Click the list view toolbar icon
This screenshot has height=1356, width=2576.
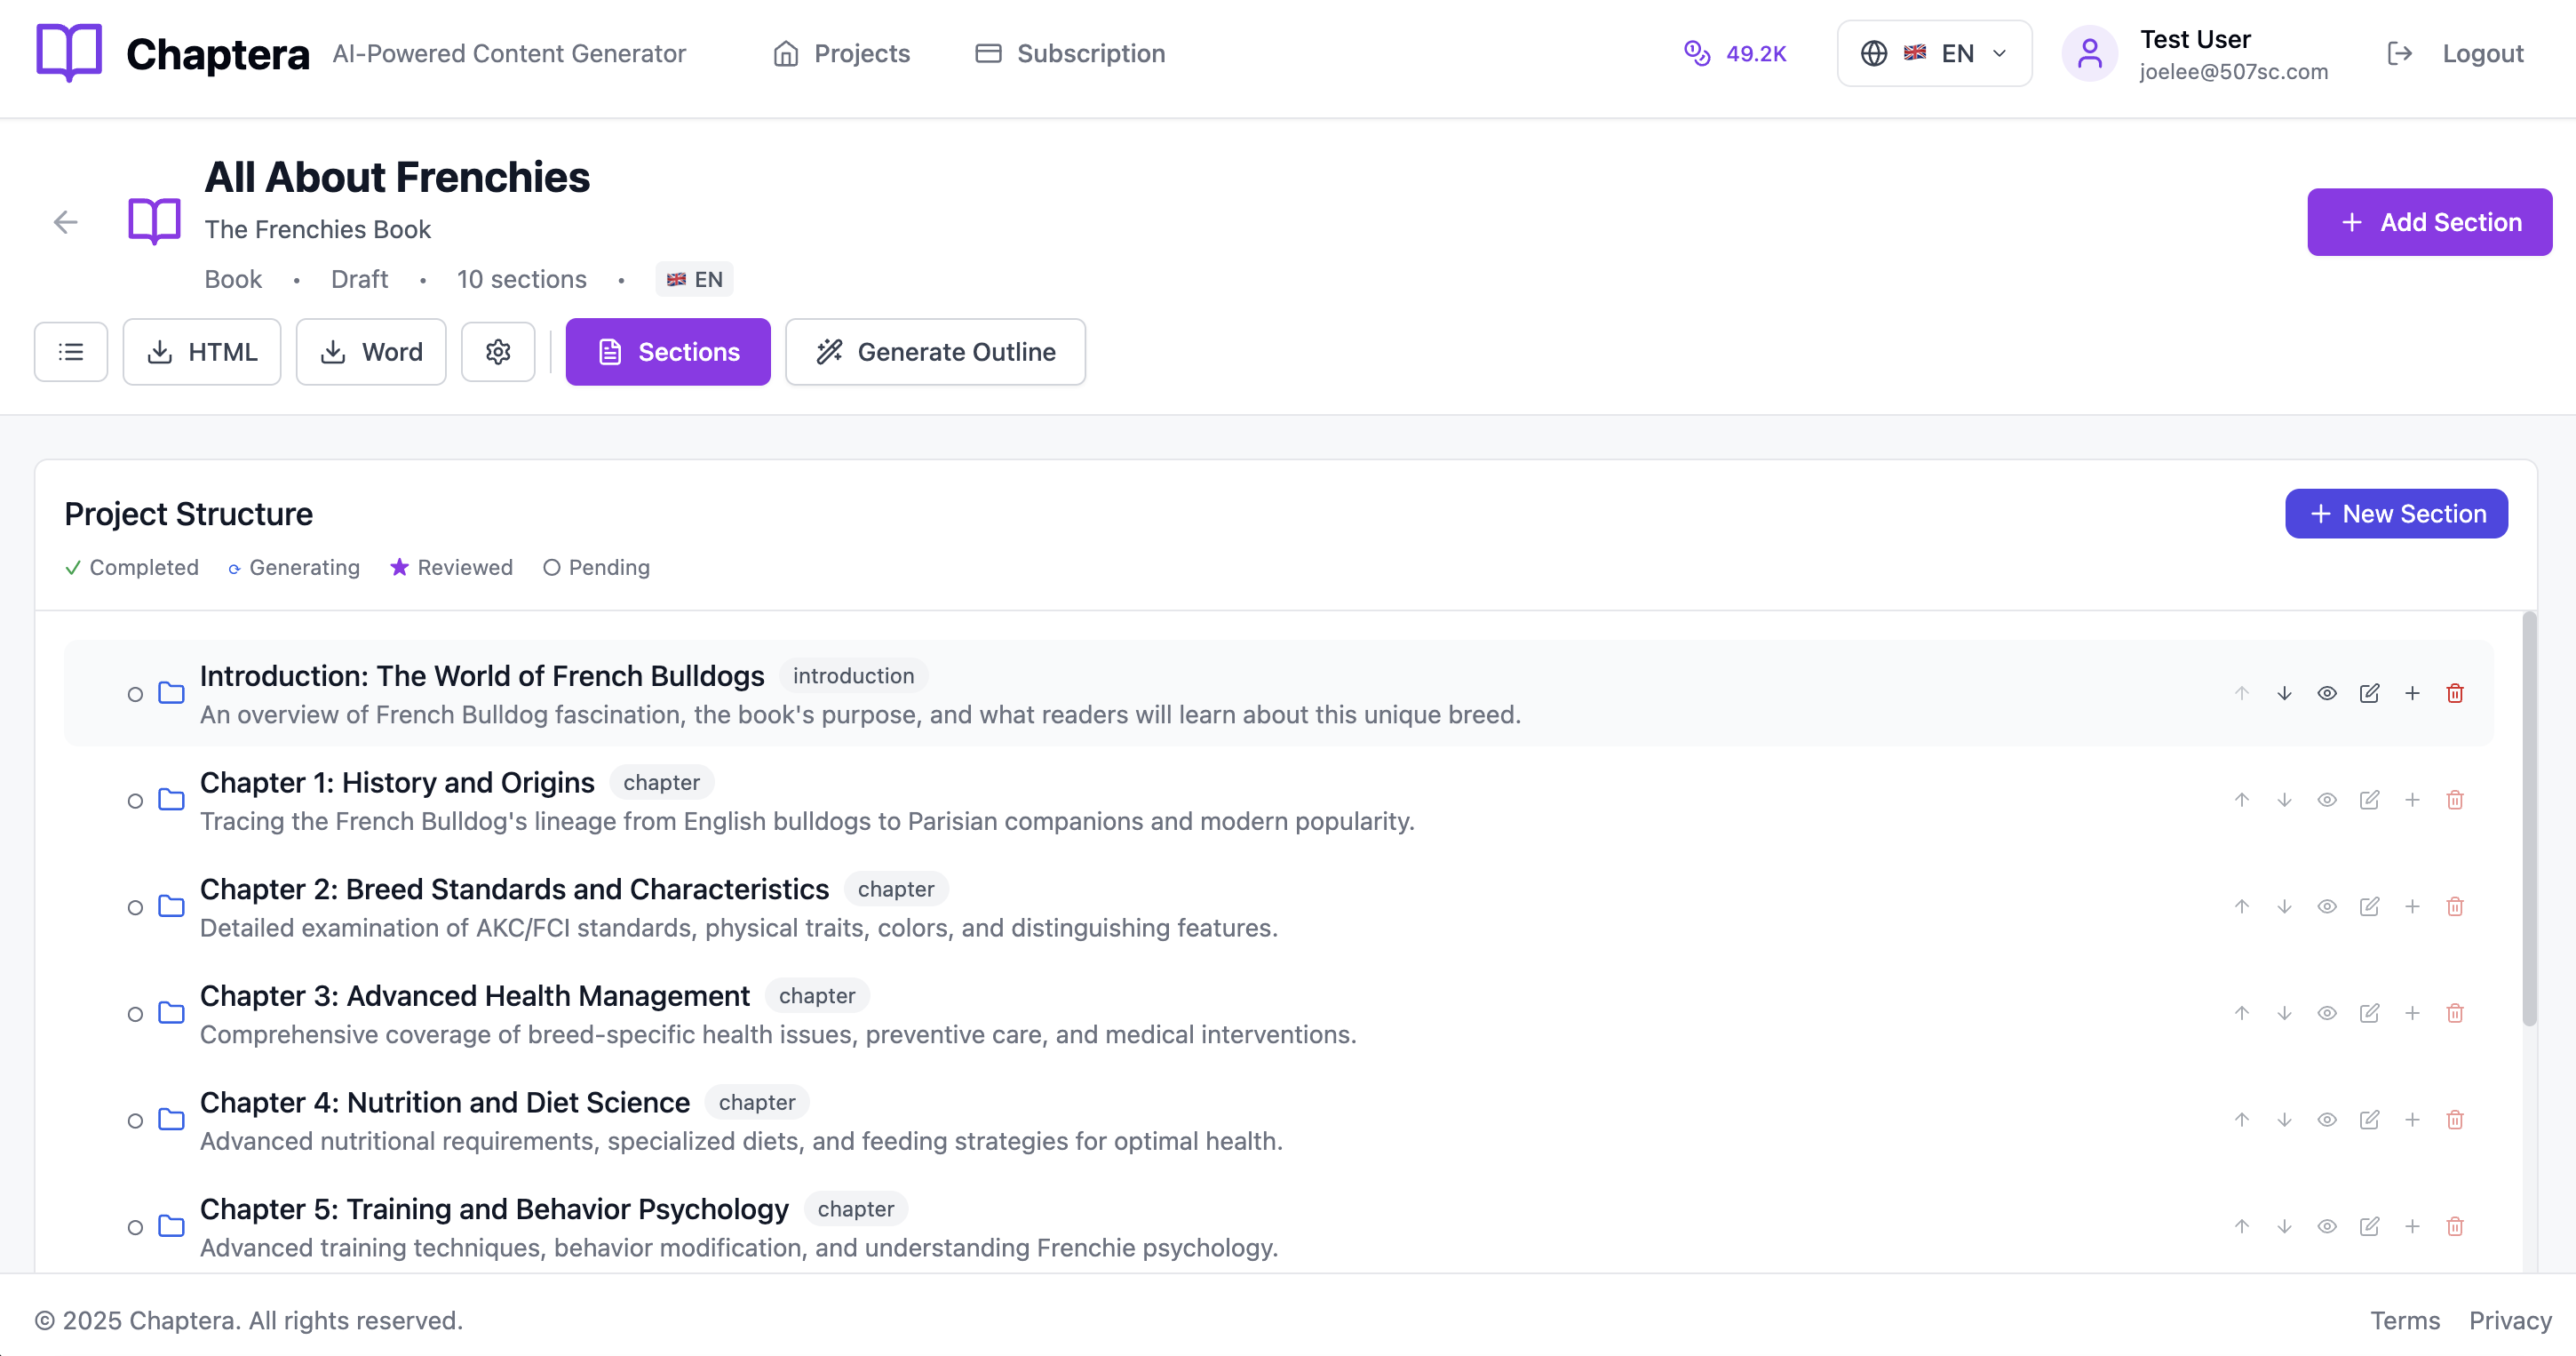[71, 352]
